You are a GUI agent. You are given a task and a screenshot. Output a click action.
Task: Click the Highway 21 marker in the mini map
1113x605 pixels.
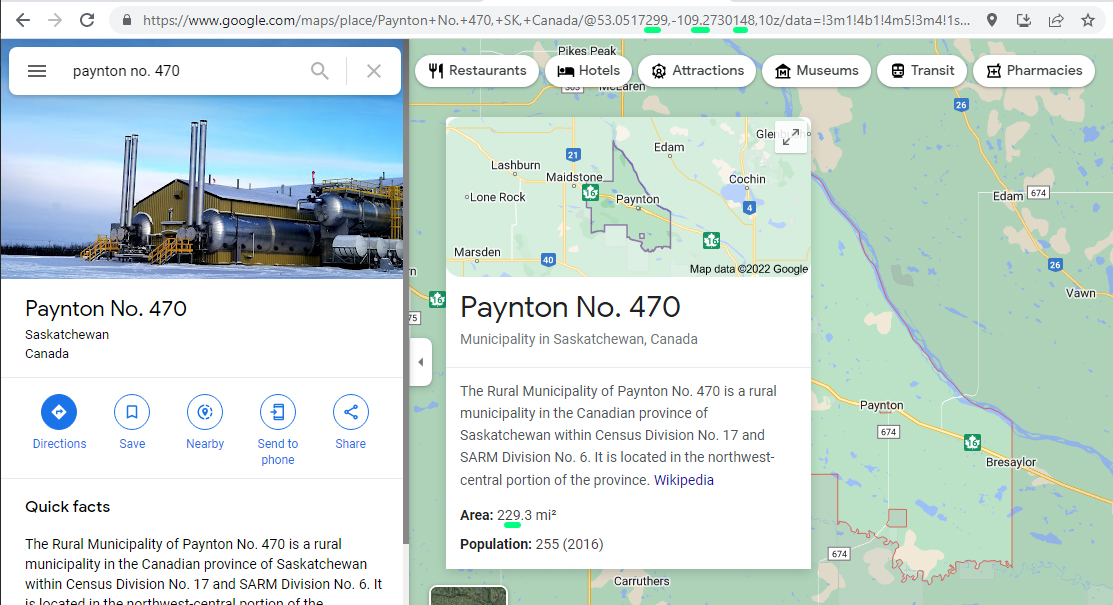573,155
